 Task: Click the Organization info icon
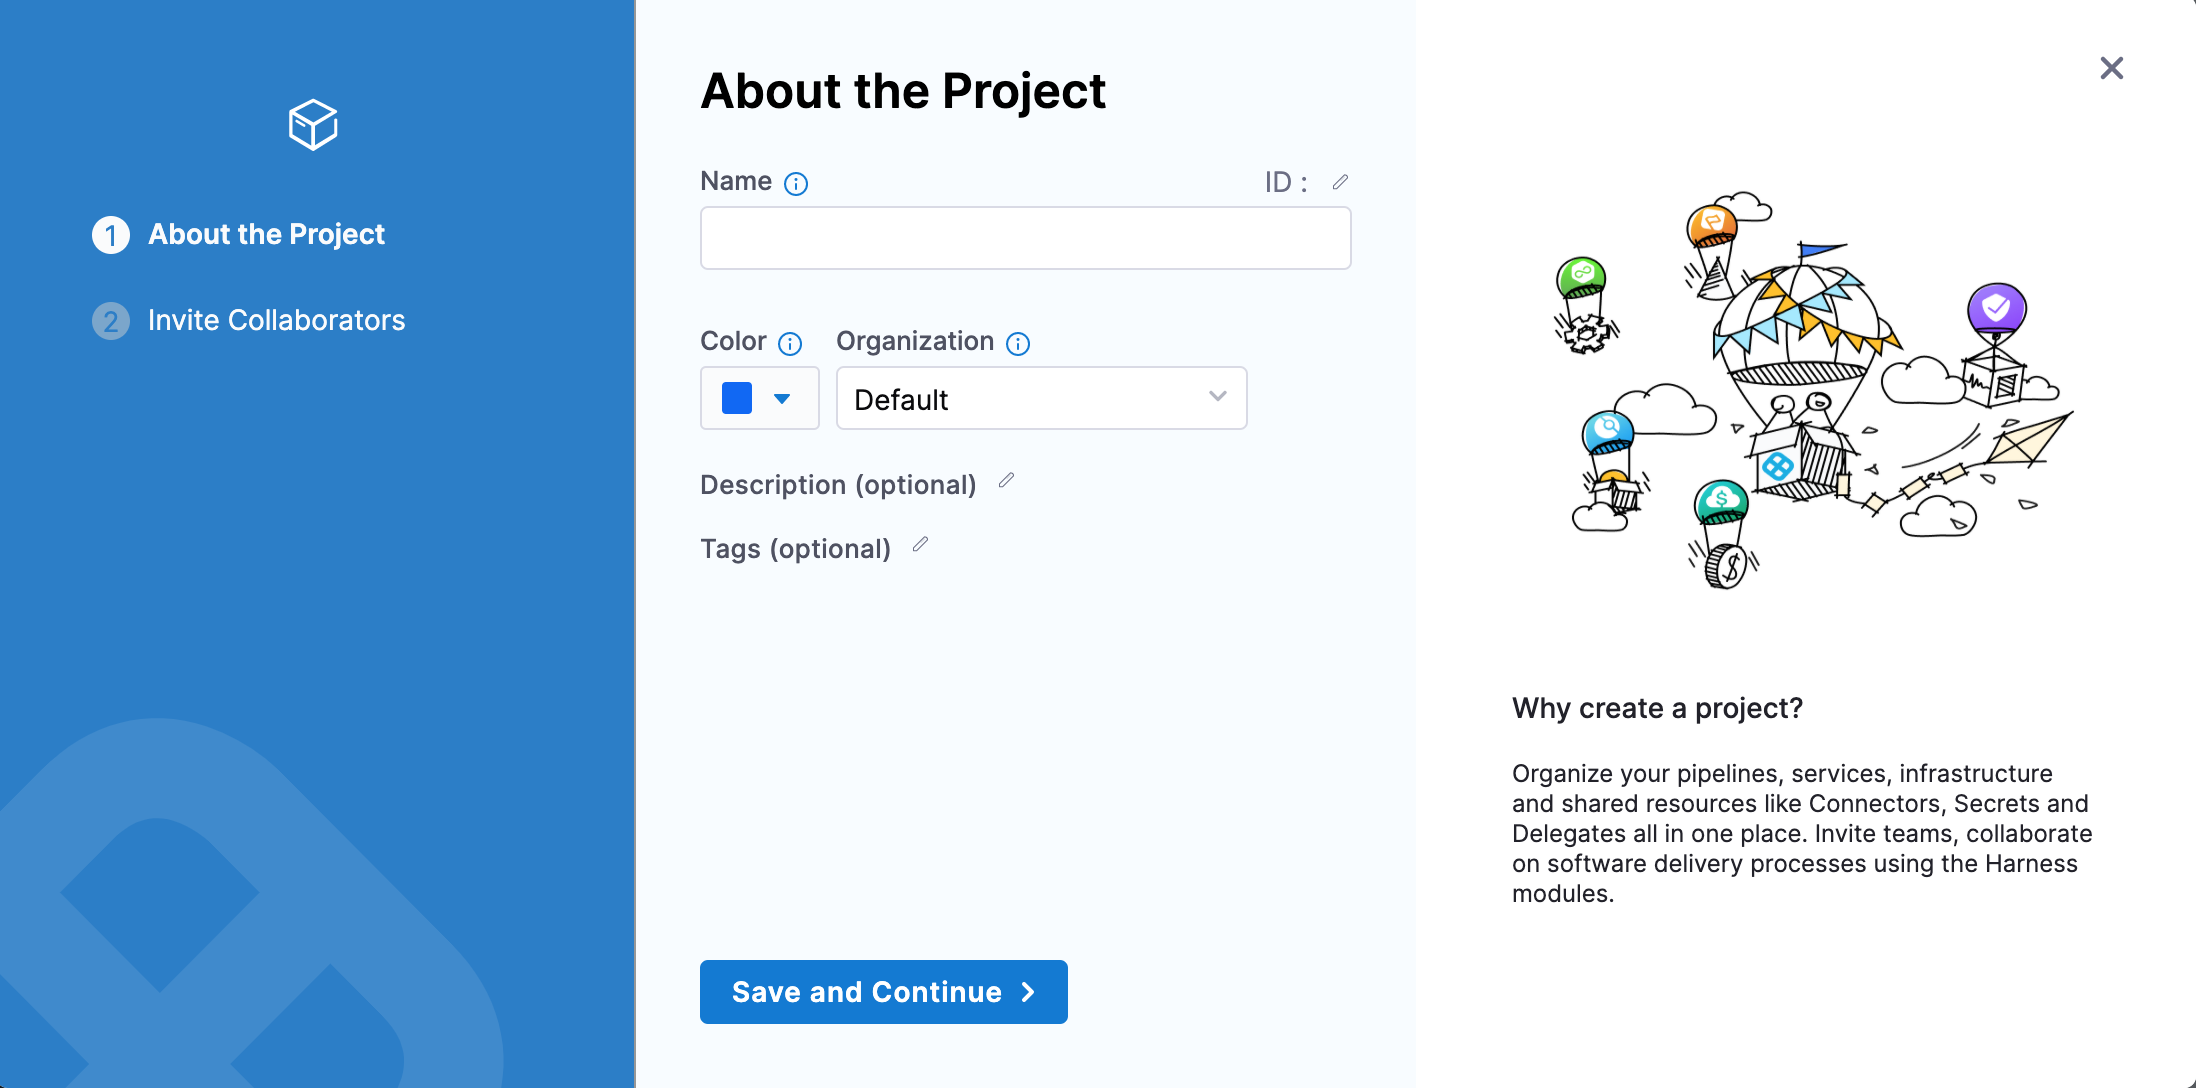point(1018,344)
